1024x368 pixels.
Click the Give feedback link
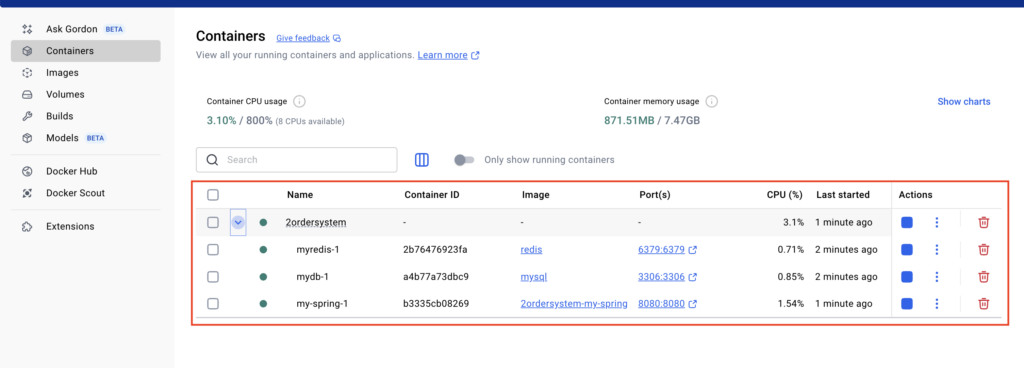click(x=308, y=38)
